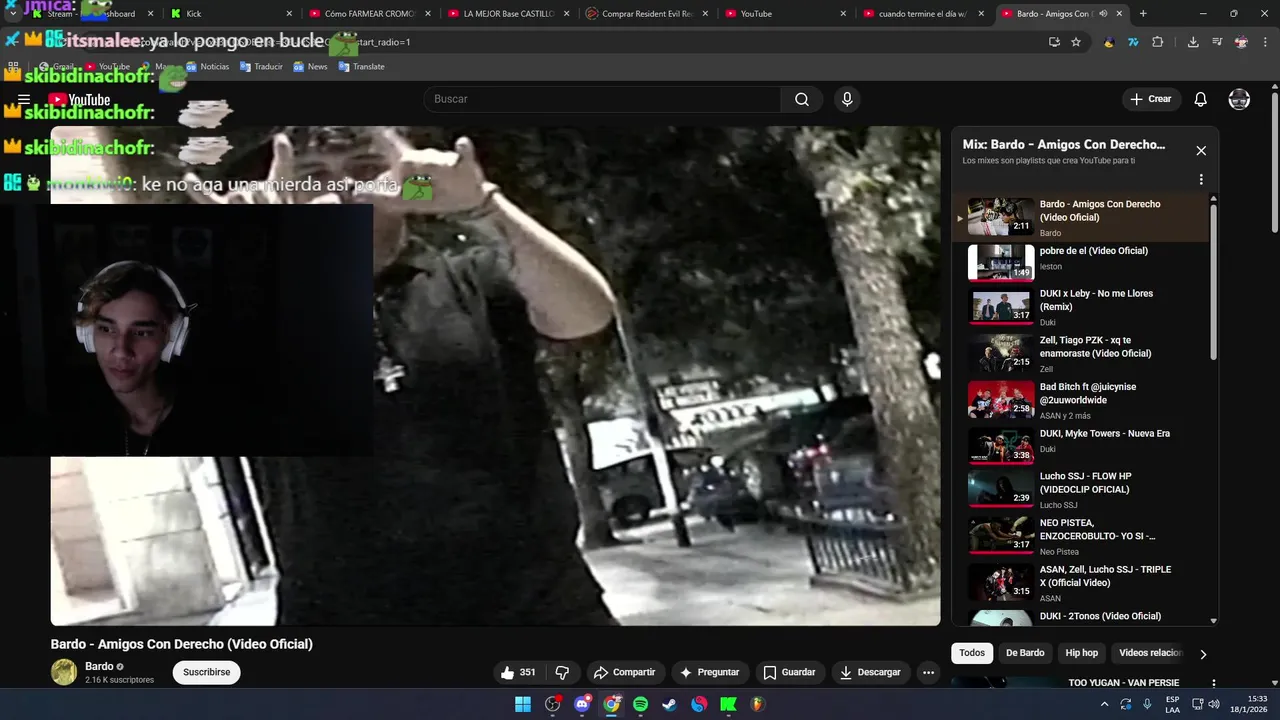Open options for TOO YUGAN video

coord(1214,683)
